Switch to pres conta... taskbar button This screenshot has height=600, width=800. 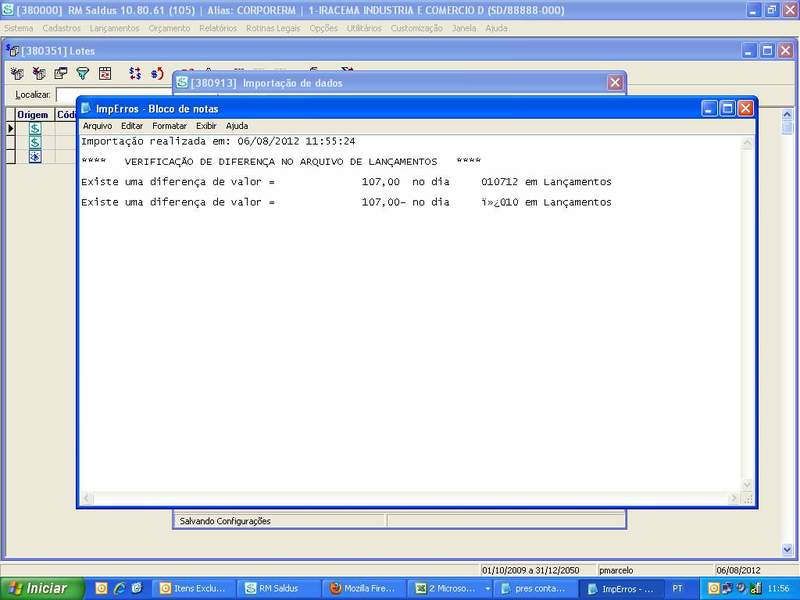(x=534, y=589)
